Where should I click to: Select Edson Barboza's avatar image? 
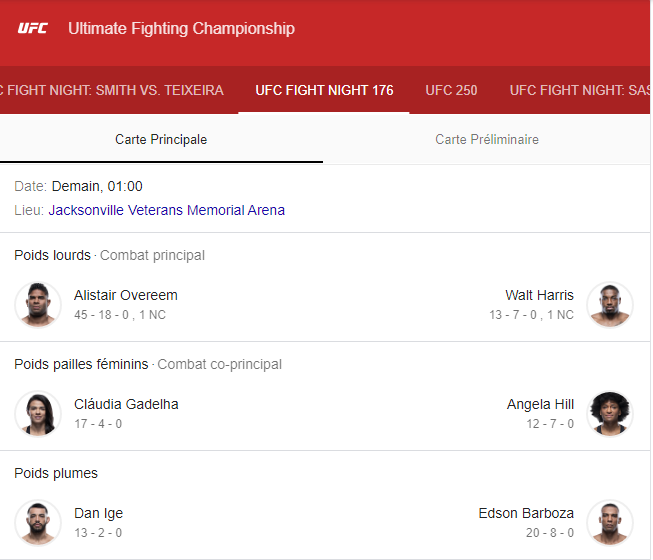[x=610, y=522]
